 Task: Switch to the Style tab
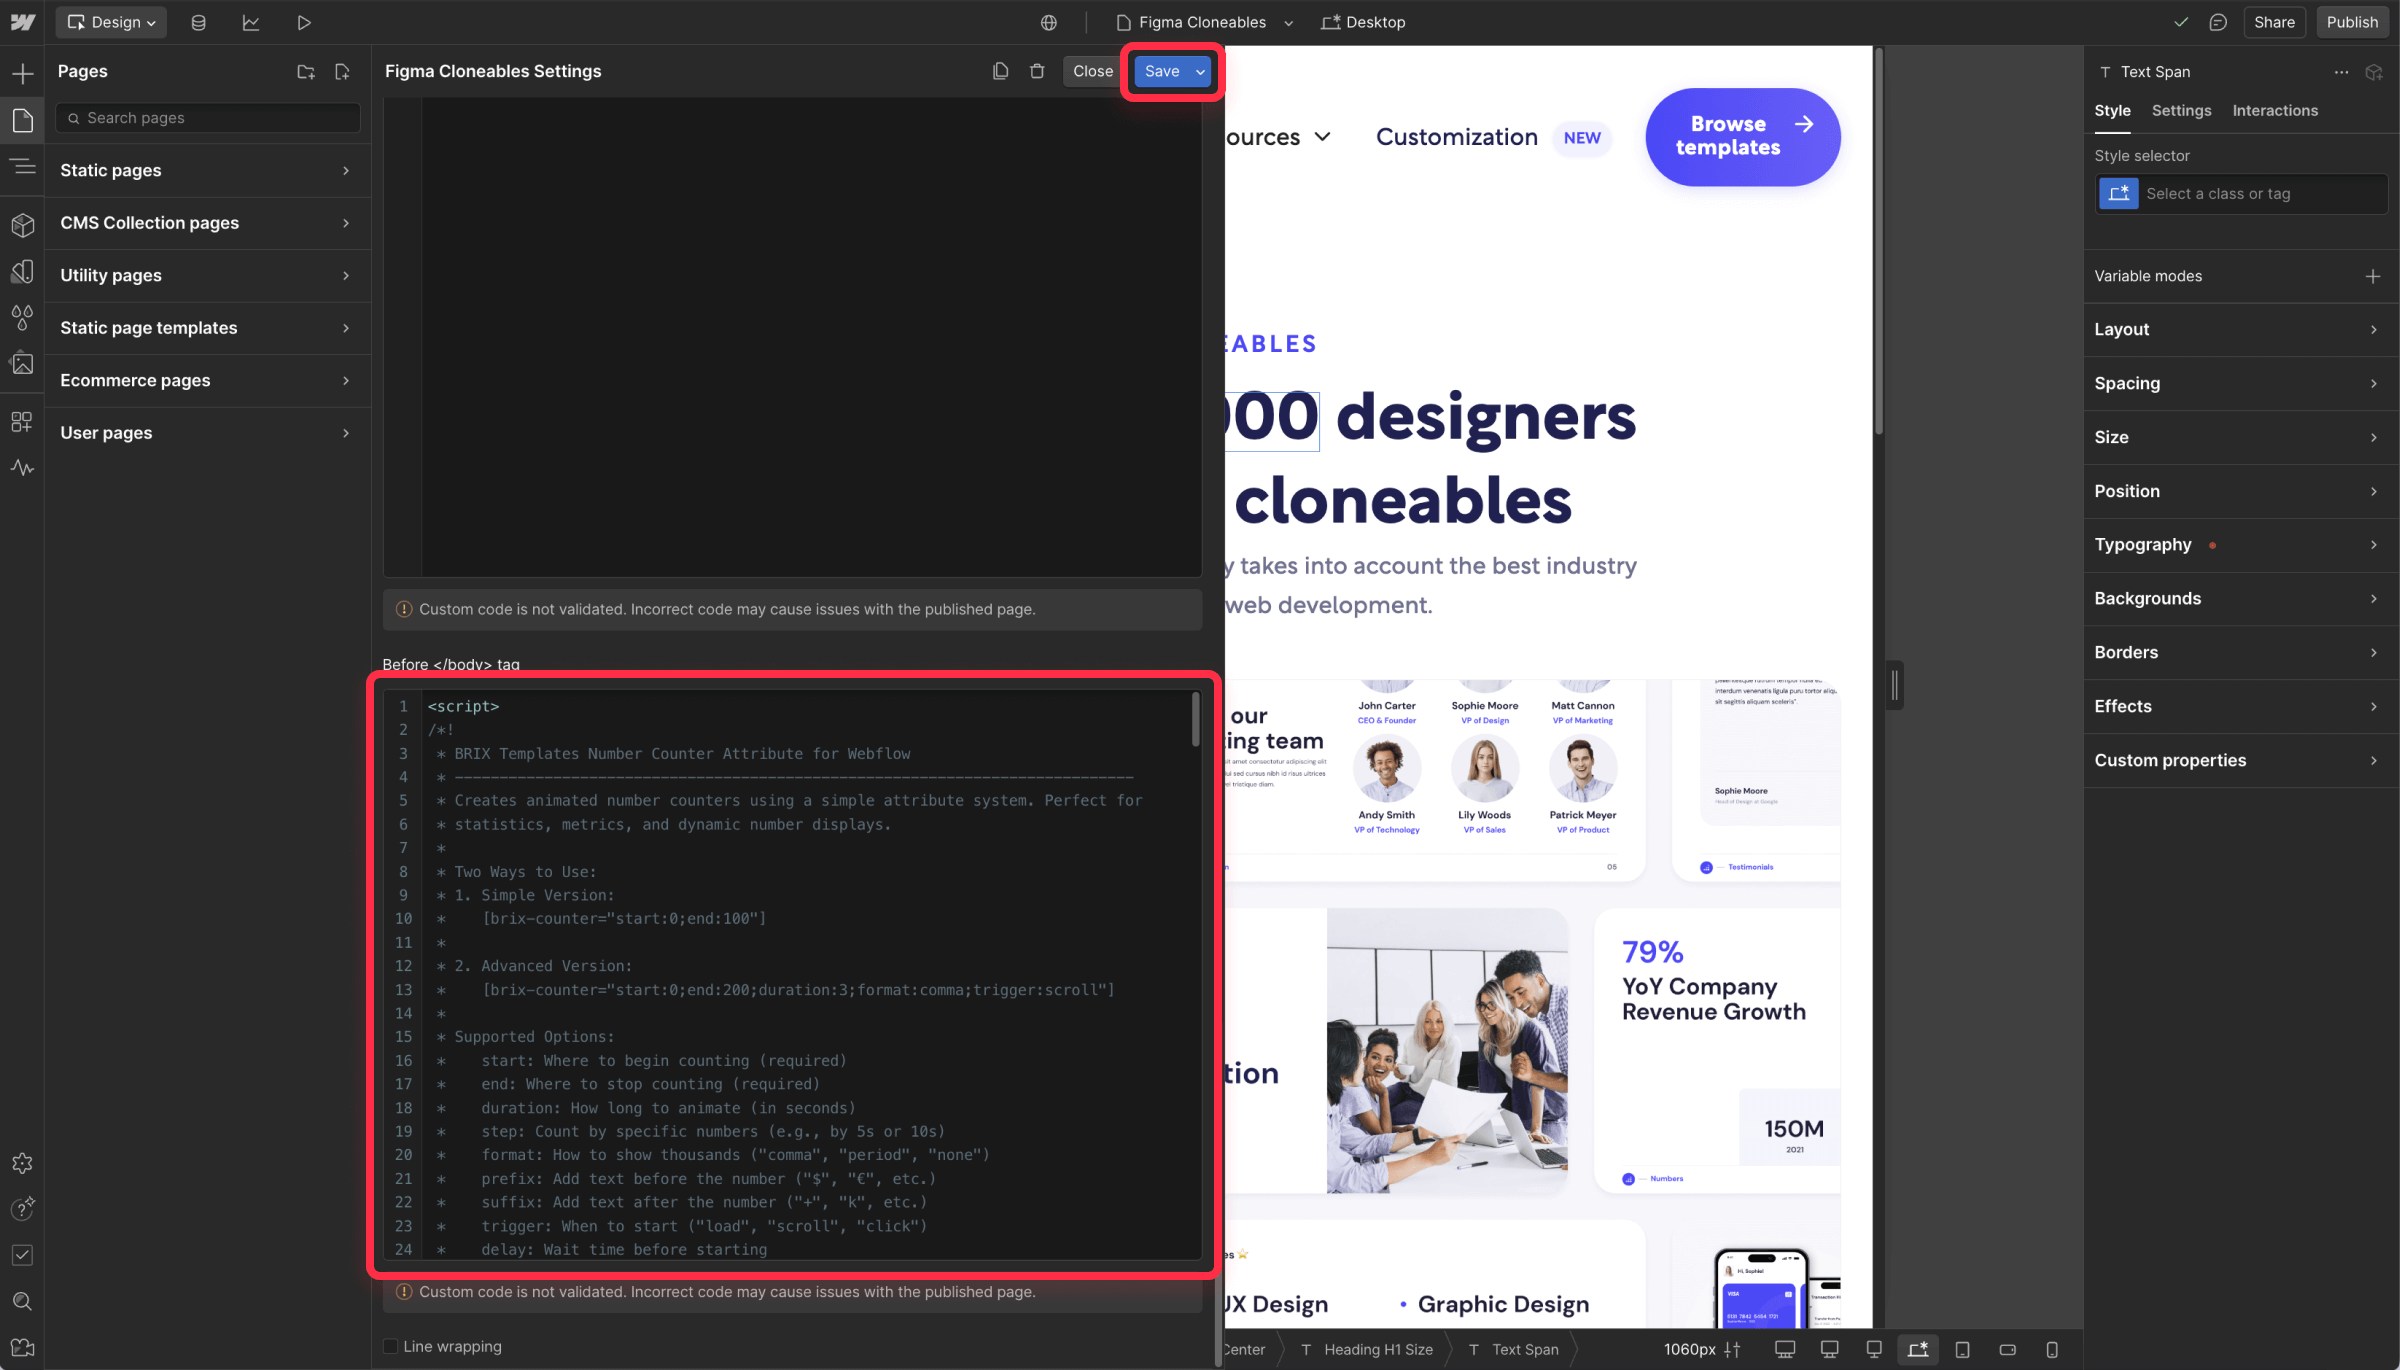tap(2112, 110)
